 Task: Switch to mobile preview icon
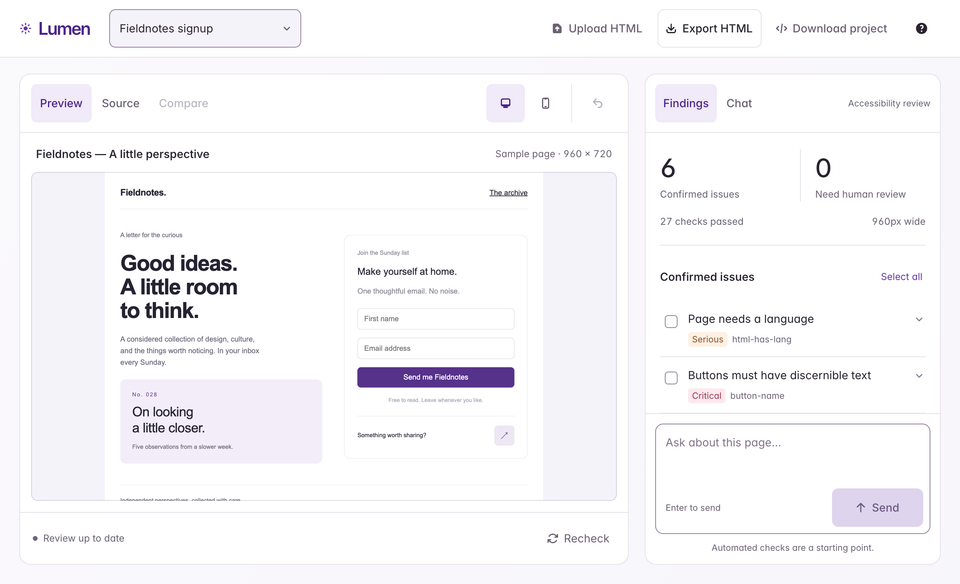pyautogui.click(x=545, y=103)
